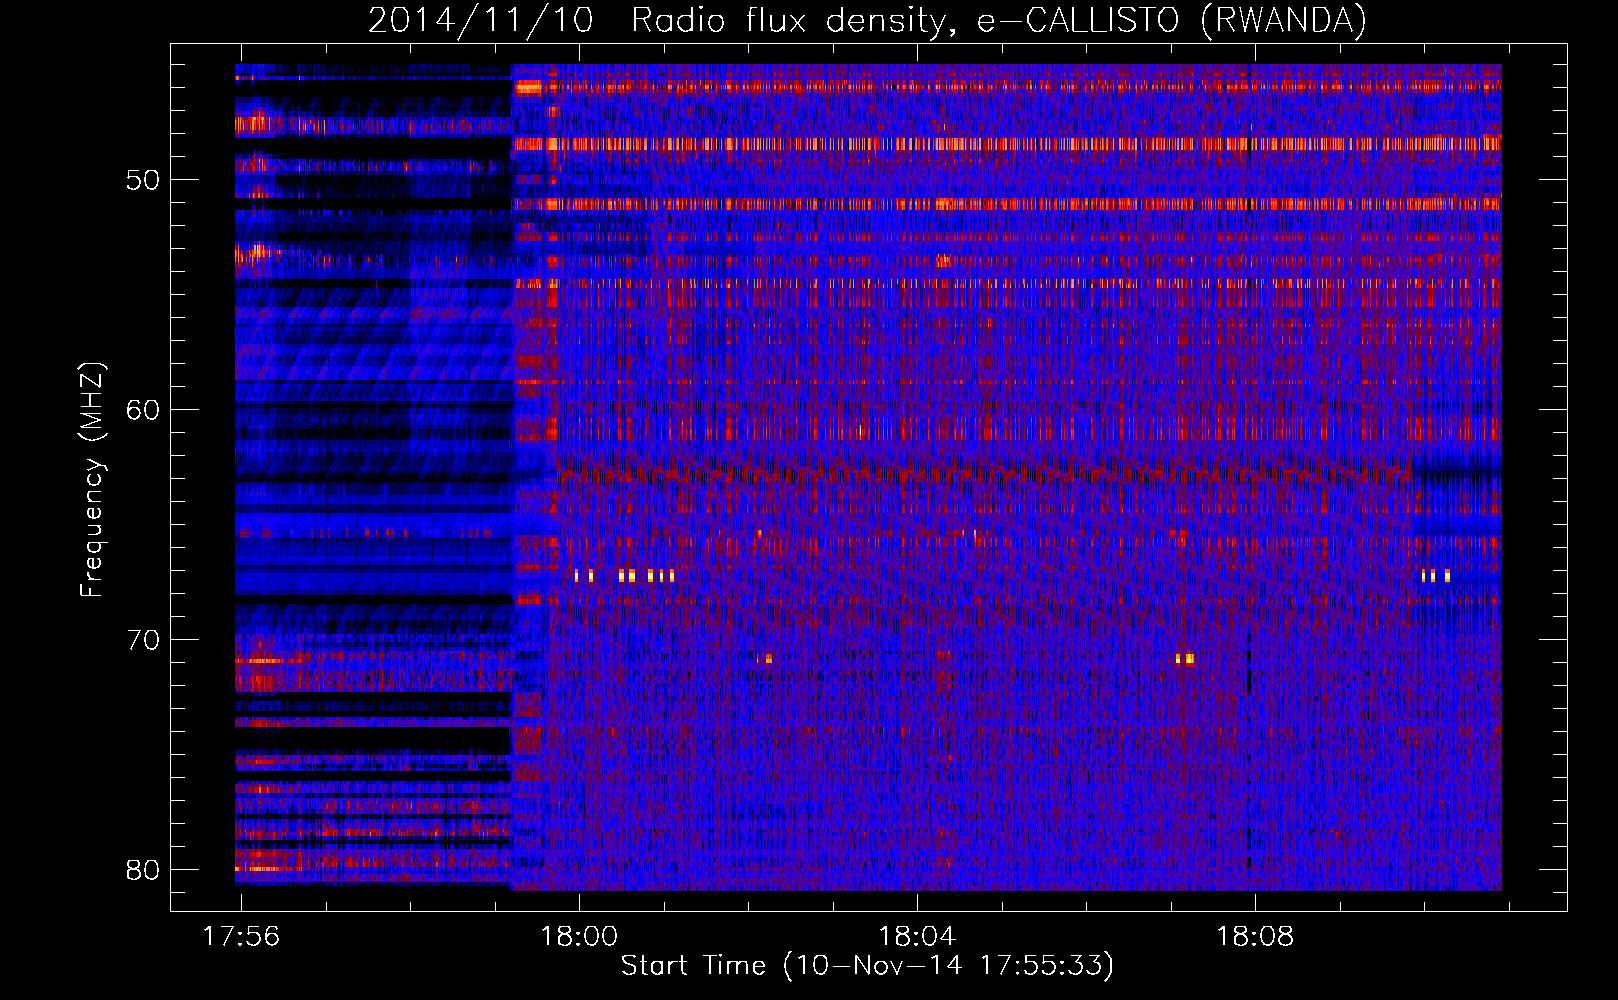Click the '50' frequency tick label
This screenshot has width=1618, height=1000.
pos(143,180)
